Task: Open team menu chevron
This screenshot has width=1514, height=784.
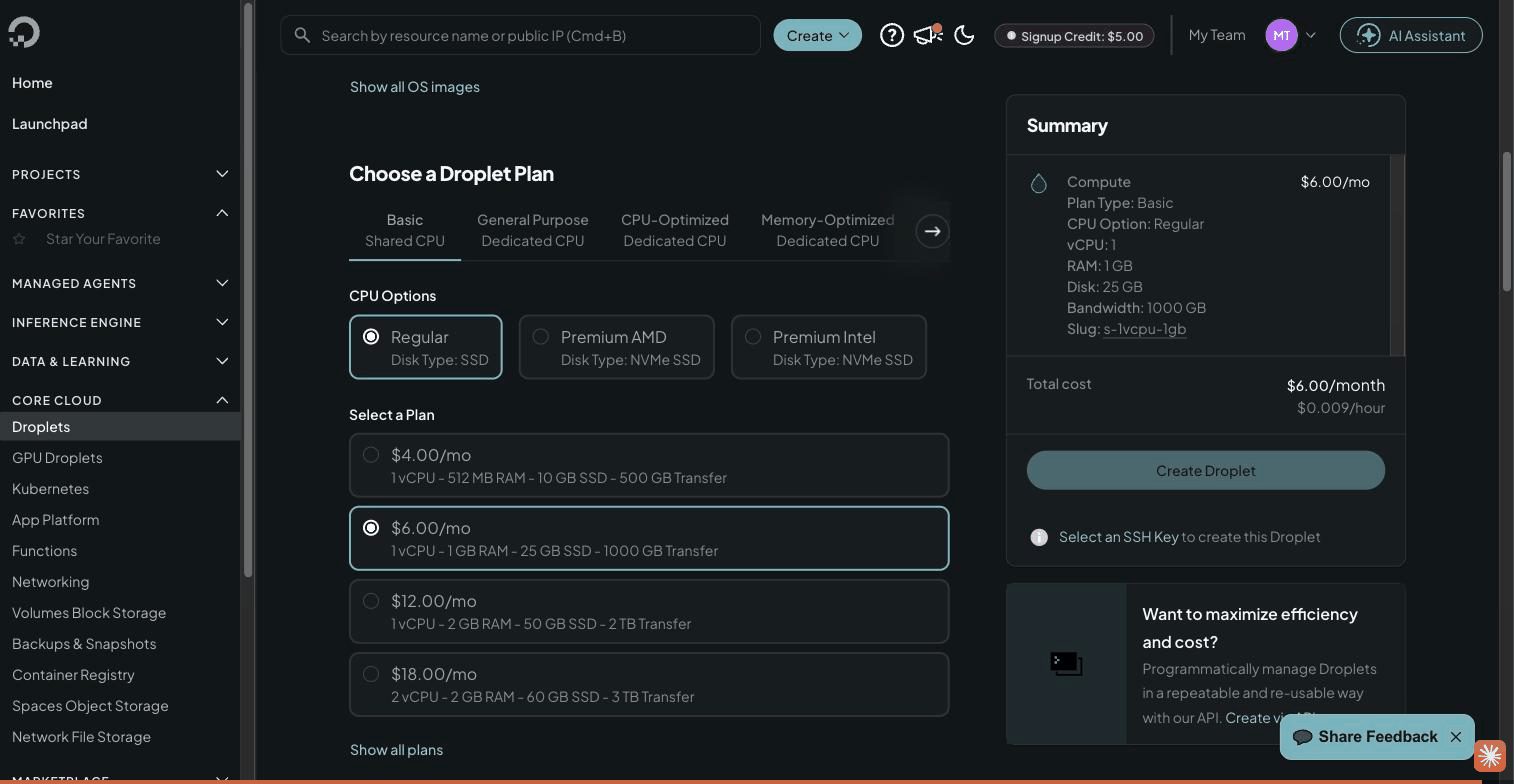Action: click(x=1310, y=35)
